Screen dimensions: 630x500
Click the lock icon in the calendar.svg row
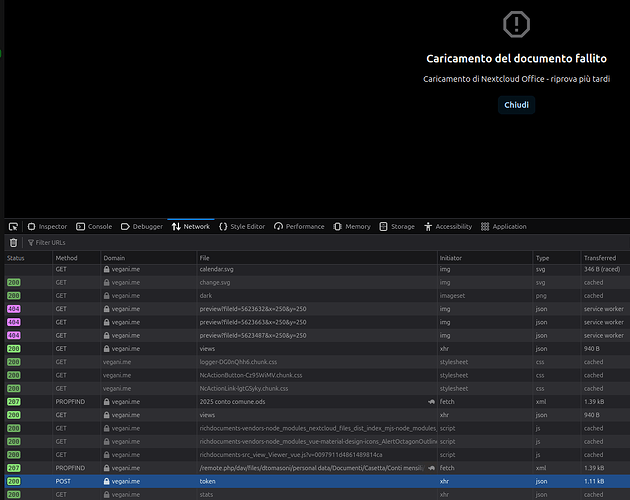(106, 269)
